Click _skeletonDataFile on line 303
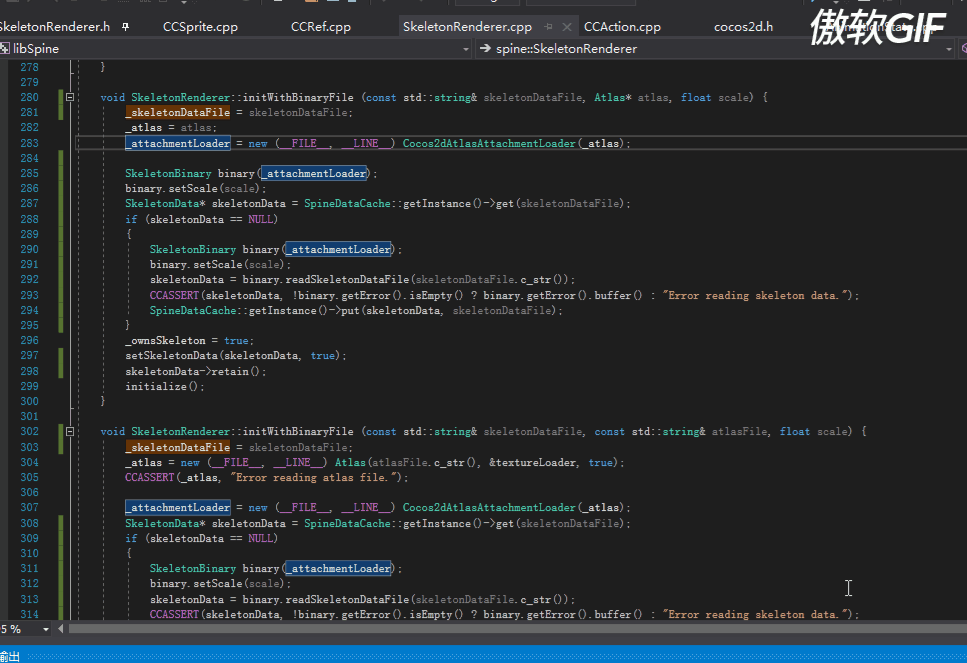This screenshot has width=967, height=663. (178, 447)
